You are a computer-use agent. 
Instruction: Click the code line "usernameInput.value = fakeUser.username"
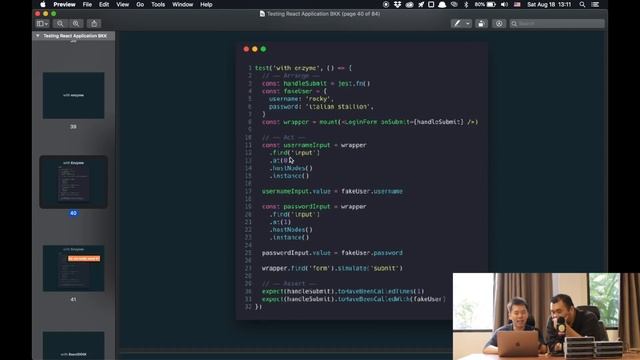click(332, 191)
